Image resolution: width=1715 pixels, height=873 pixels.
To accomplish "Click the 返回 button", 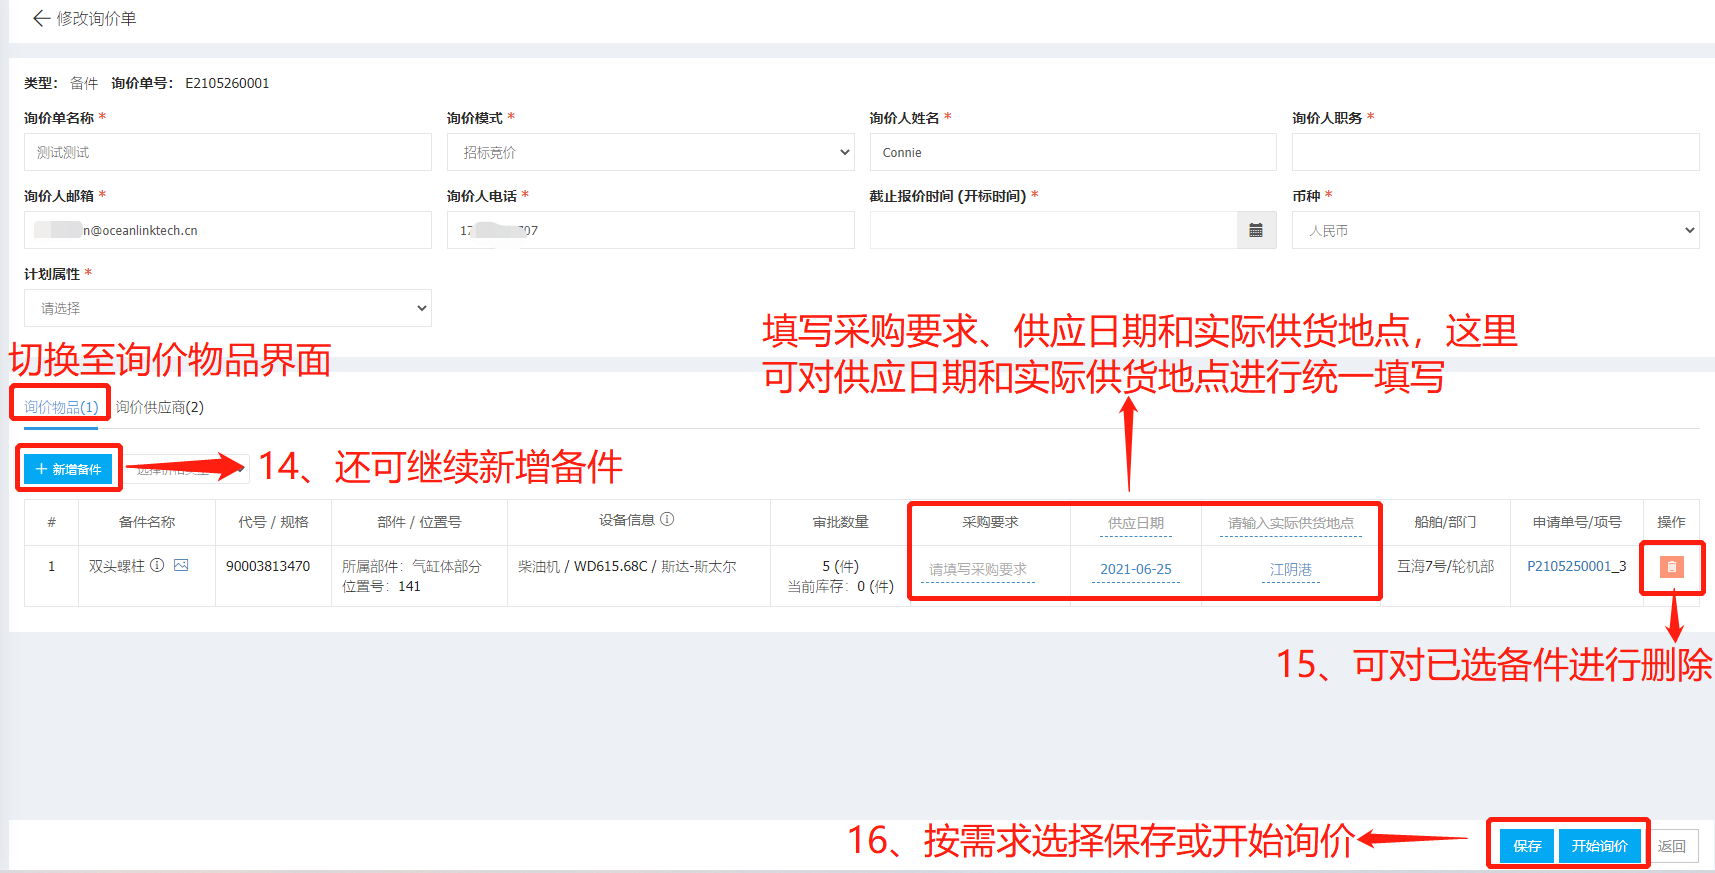I will (1671, 846).
